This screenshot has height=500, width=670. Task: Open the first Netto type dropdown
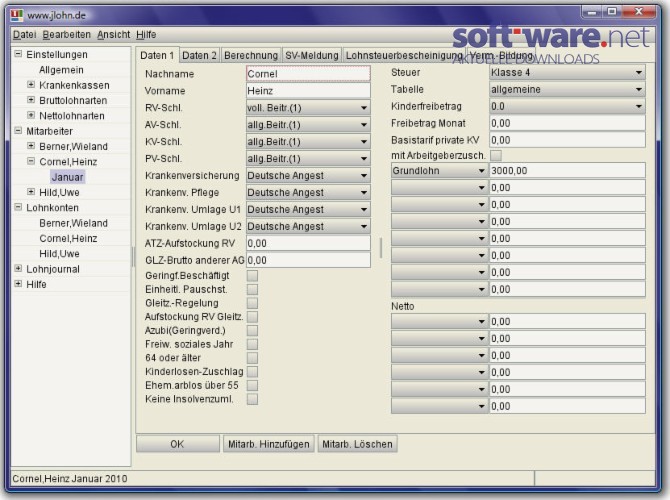(439, 321)
